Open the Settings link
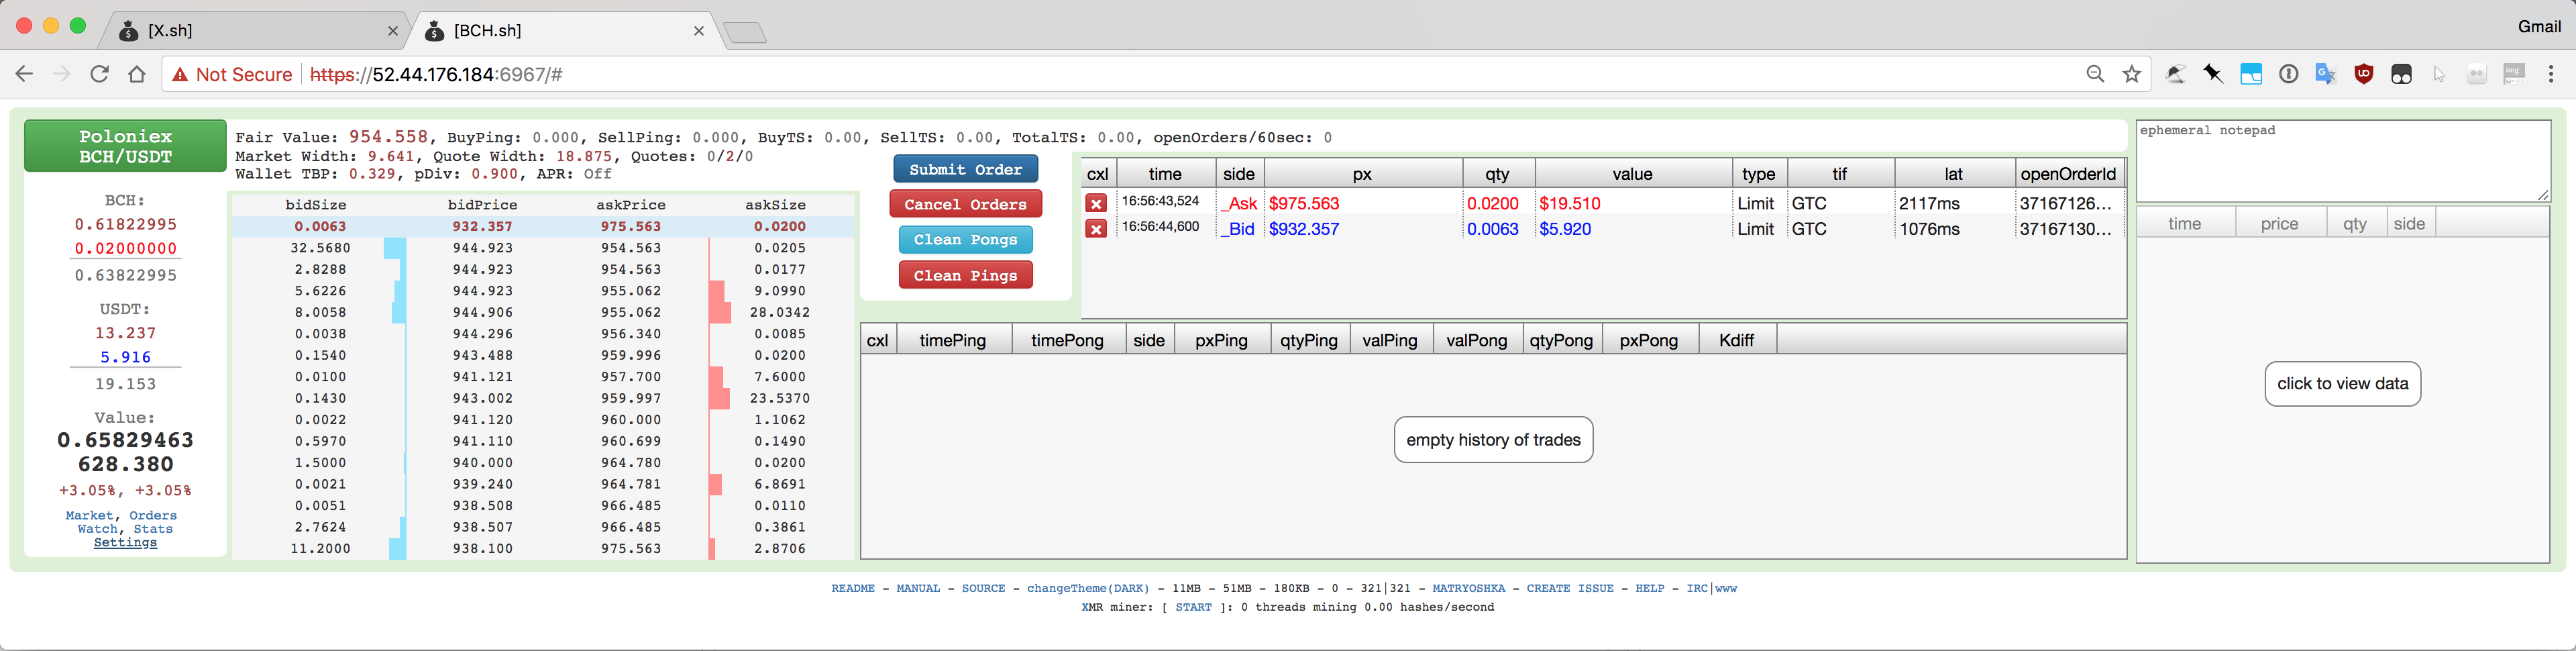Viewport: 2576px width, 651px height. pyautogui.click(x=125, y=543)
